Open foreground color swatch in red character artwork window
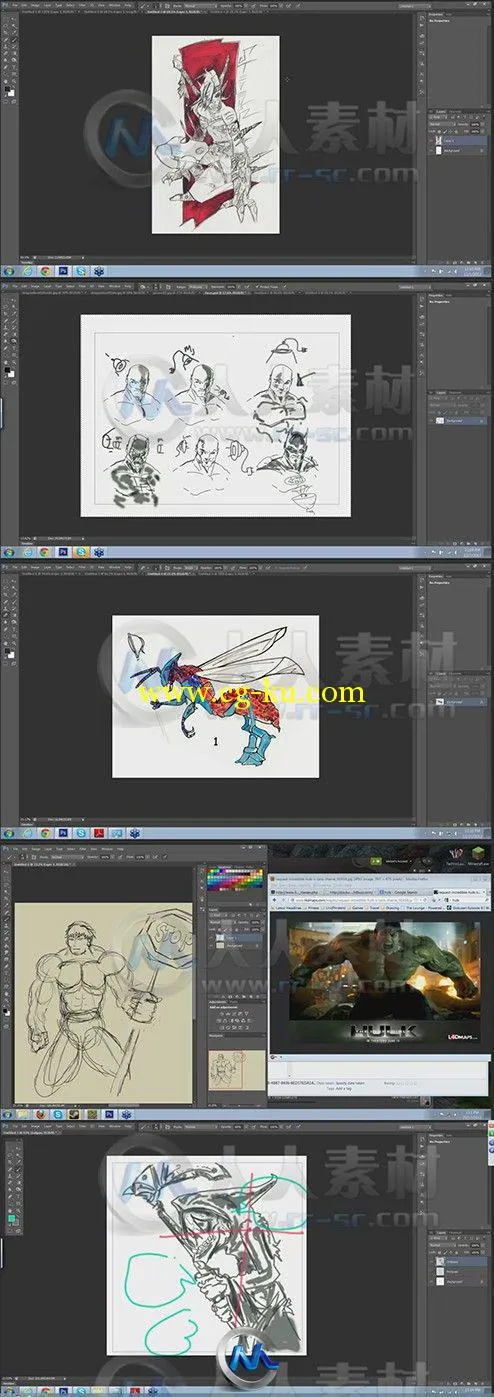494x1397 pixels. click(x=6, y=90)
